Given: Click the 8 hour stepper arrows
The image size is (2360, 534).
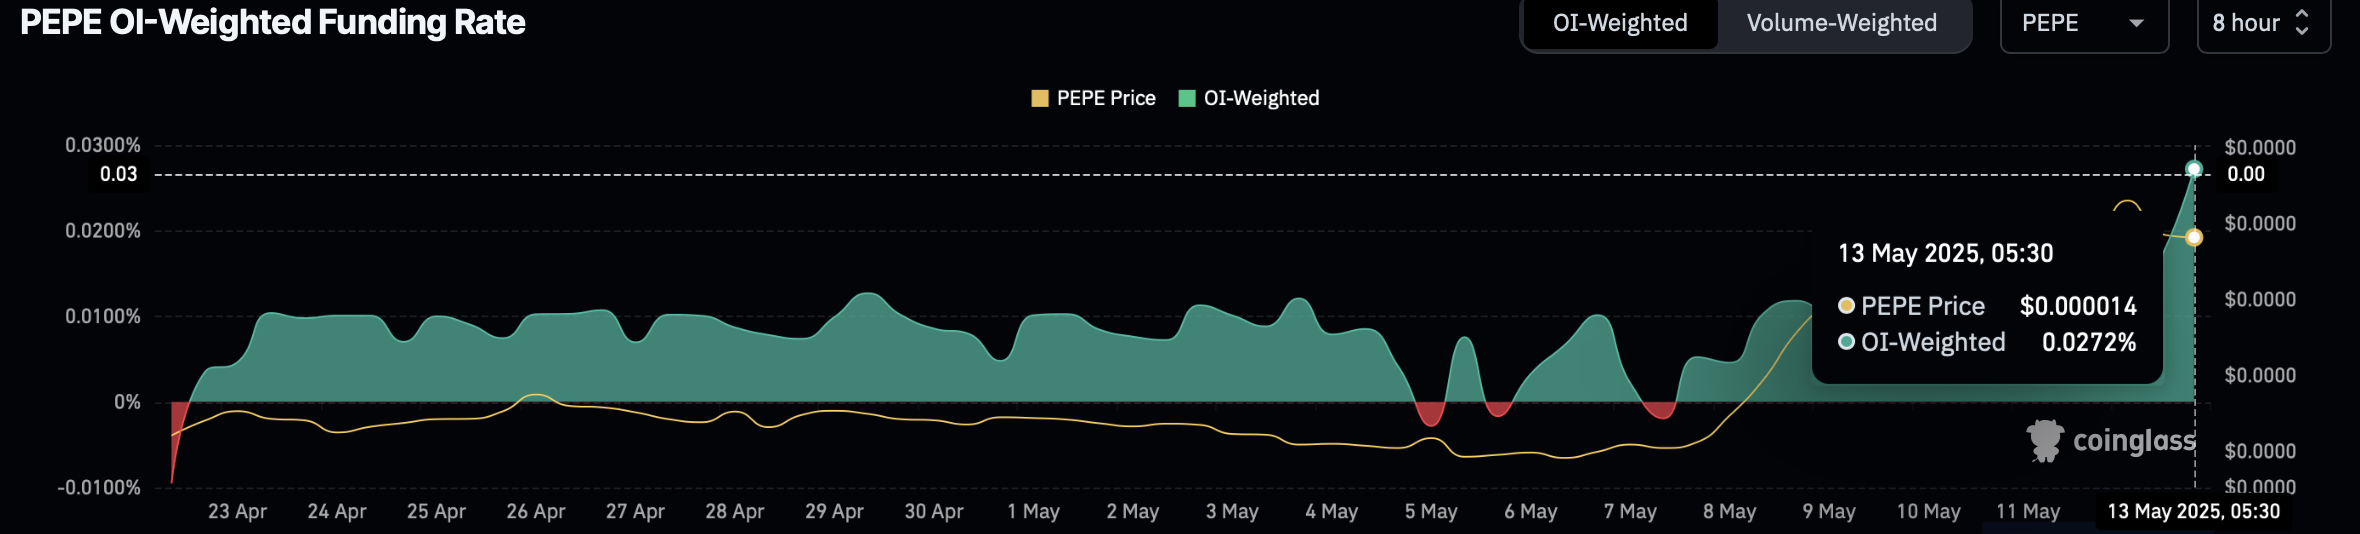Looking at the screenshot, I should pos(2302,23).
